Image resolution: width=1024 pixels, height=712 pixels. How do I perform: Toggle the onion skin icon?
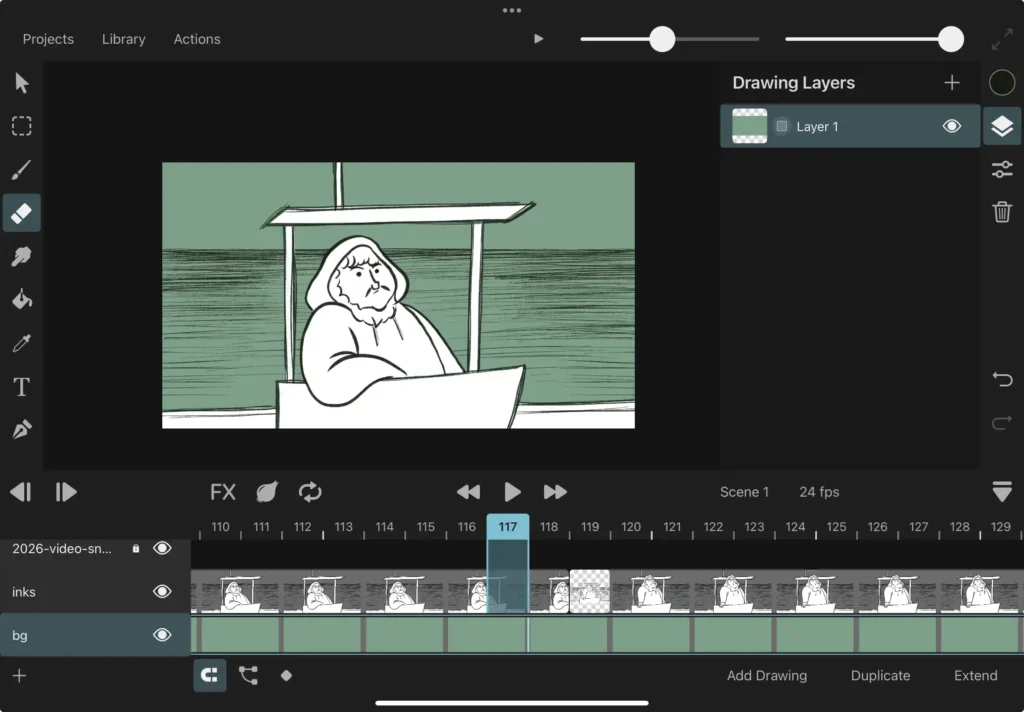pos(267,492)
